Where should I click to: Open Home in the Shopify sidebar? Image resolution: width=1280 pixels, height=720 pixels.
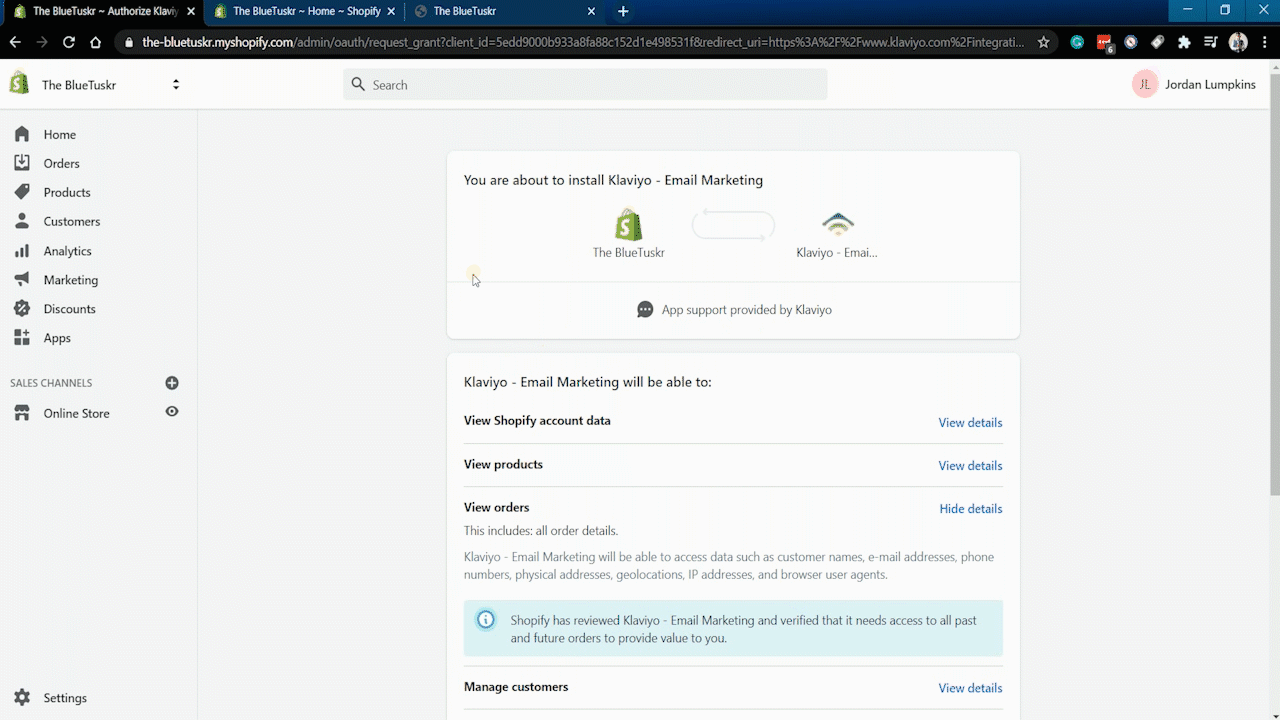[59, 134]
